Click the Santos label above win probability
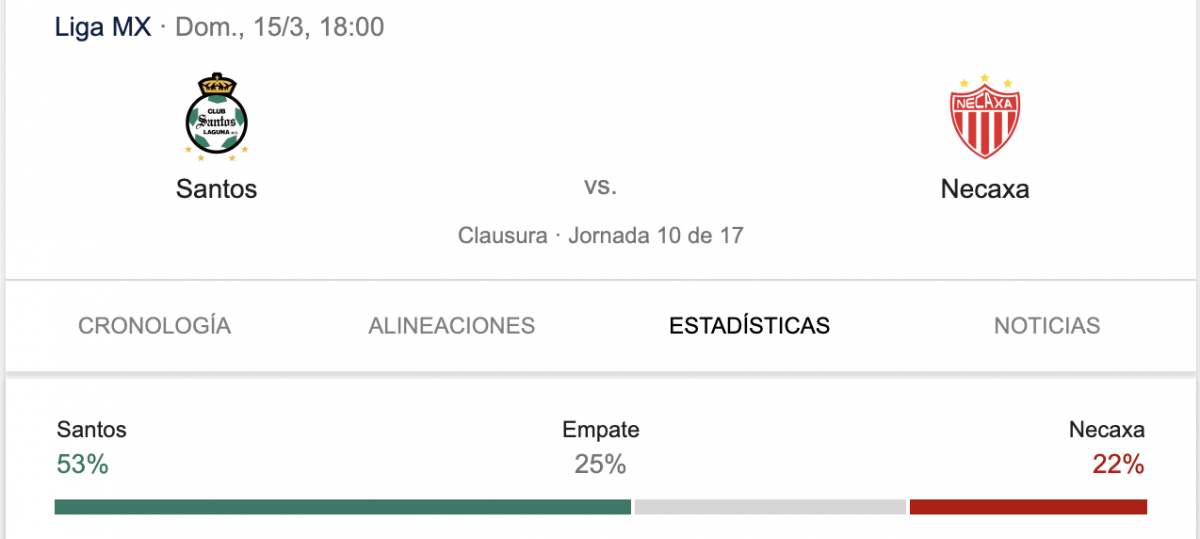This screenshot has height=539, width=1200. (x=92, y=430)
